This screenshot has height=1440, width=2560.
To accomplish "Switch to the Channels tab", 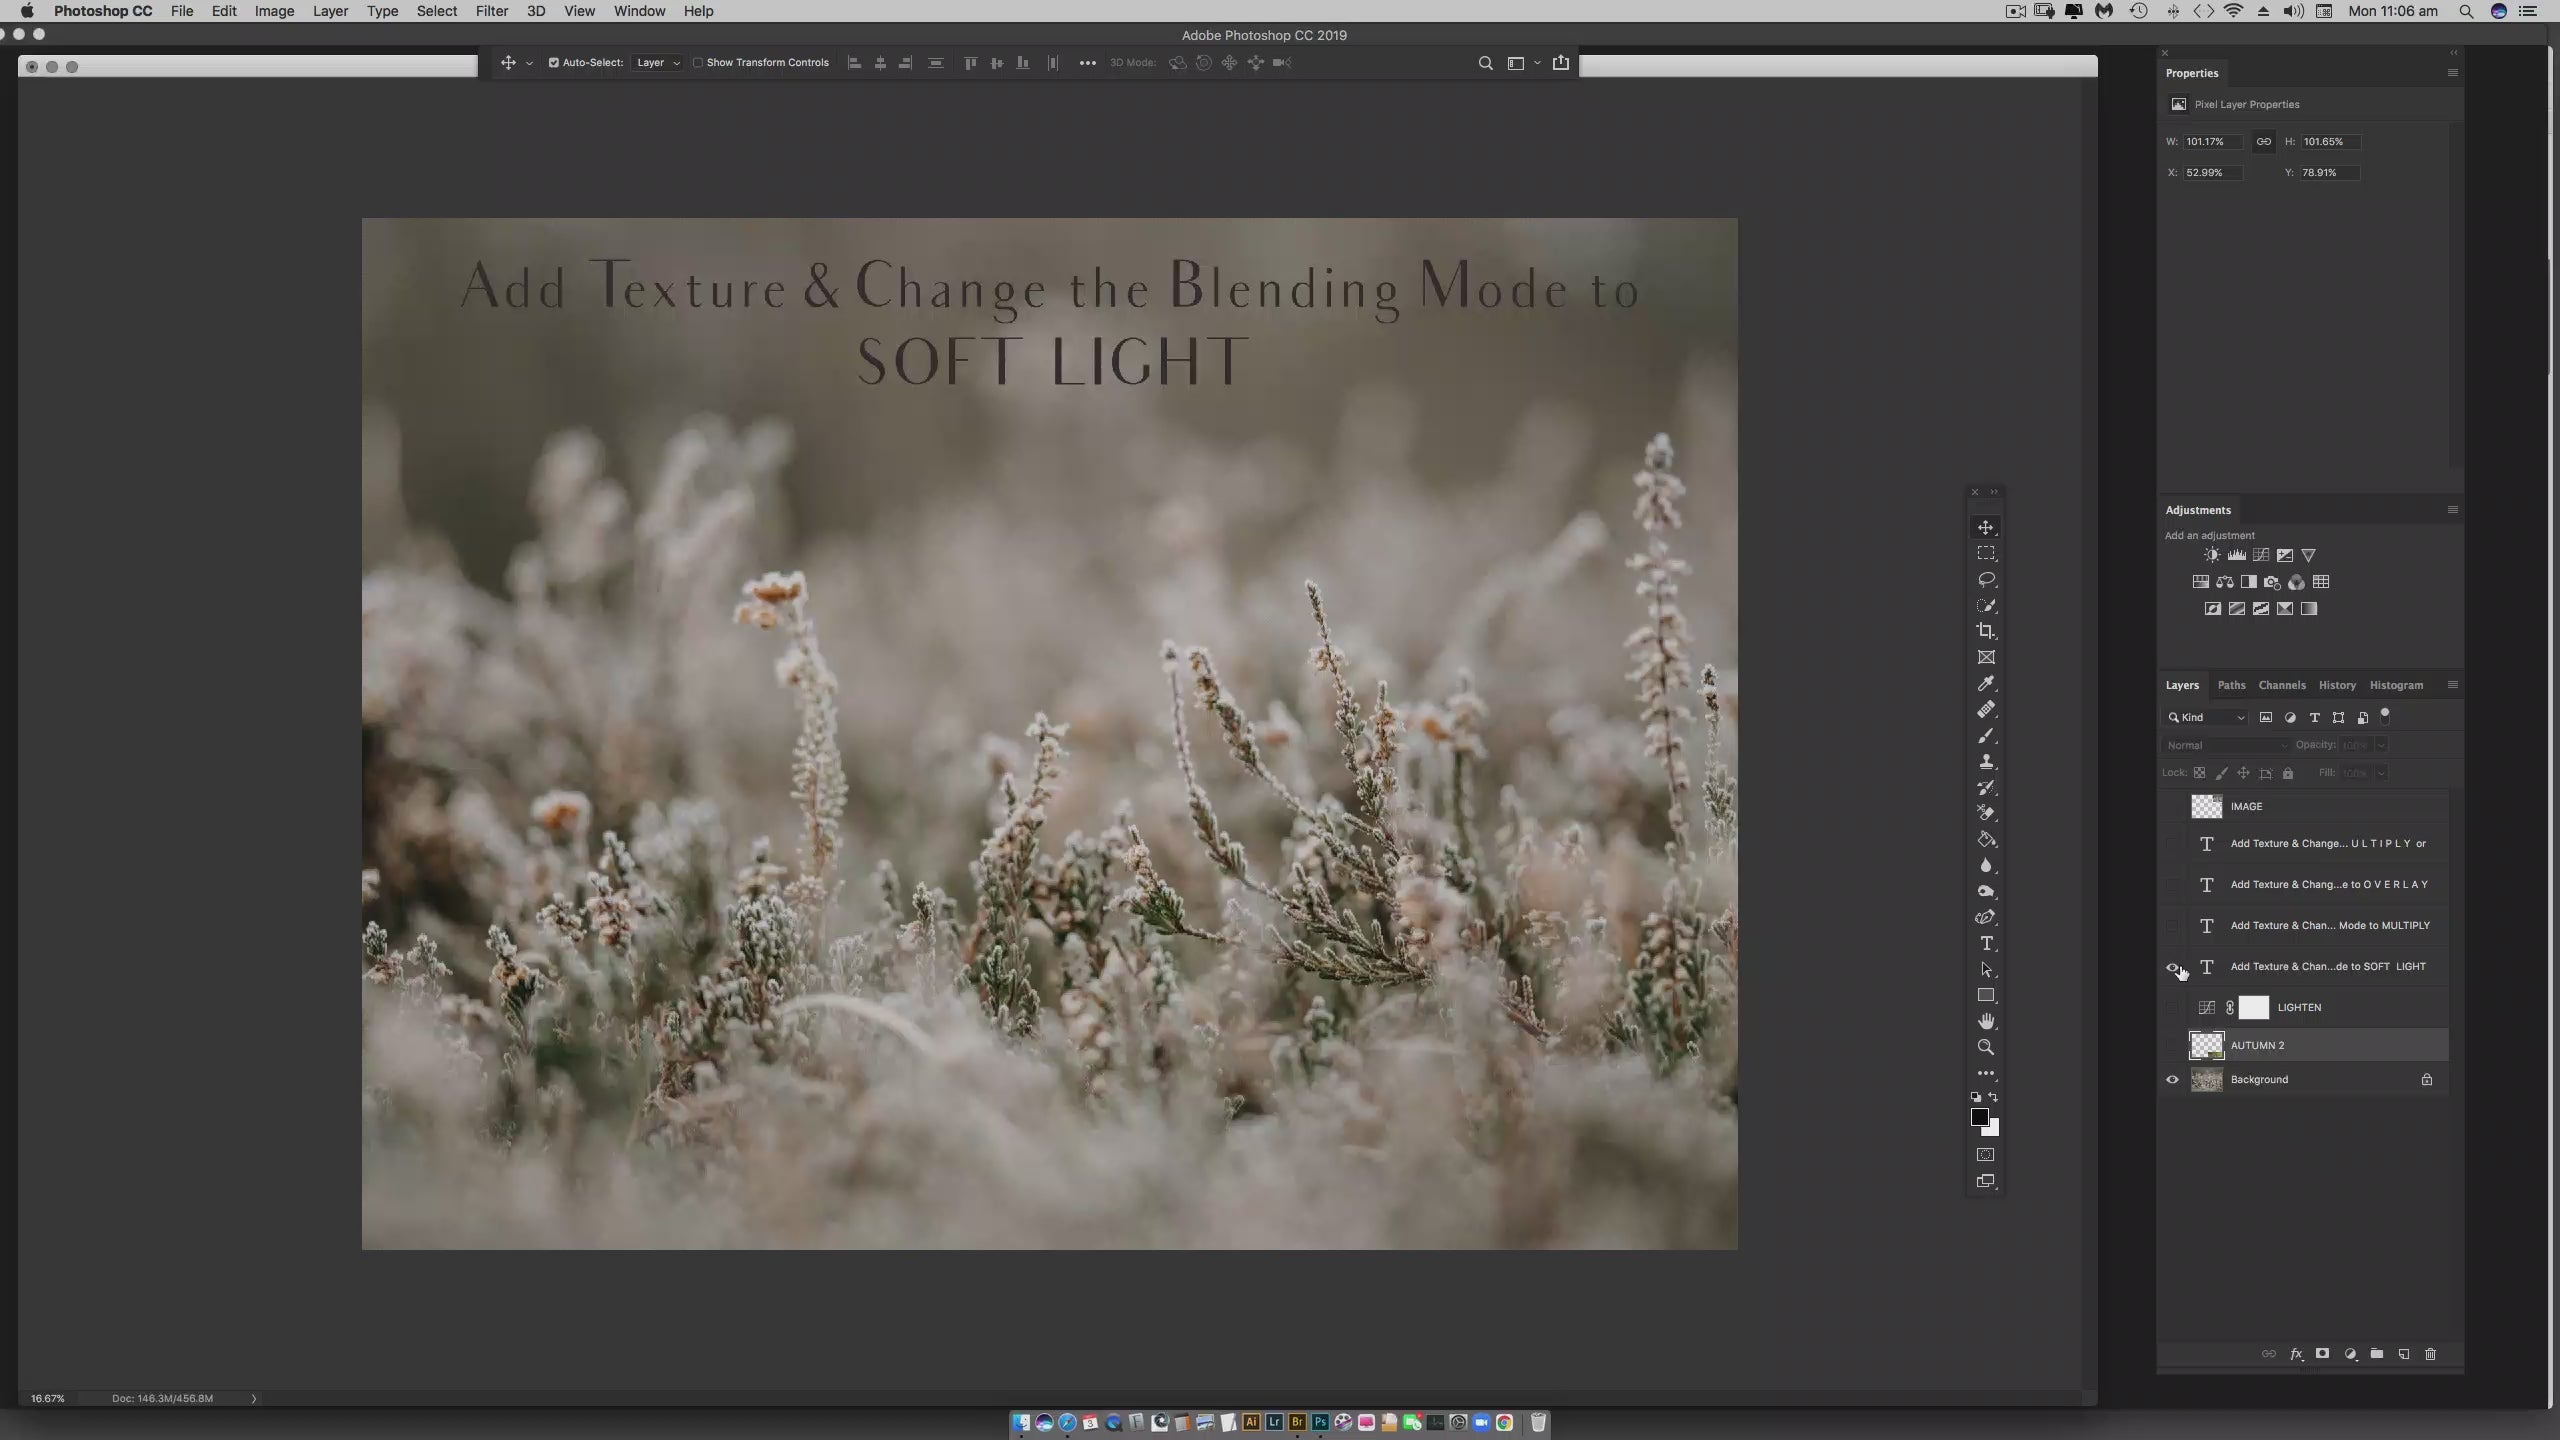I will tap(2281, 685).
